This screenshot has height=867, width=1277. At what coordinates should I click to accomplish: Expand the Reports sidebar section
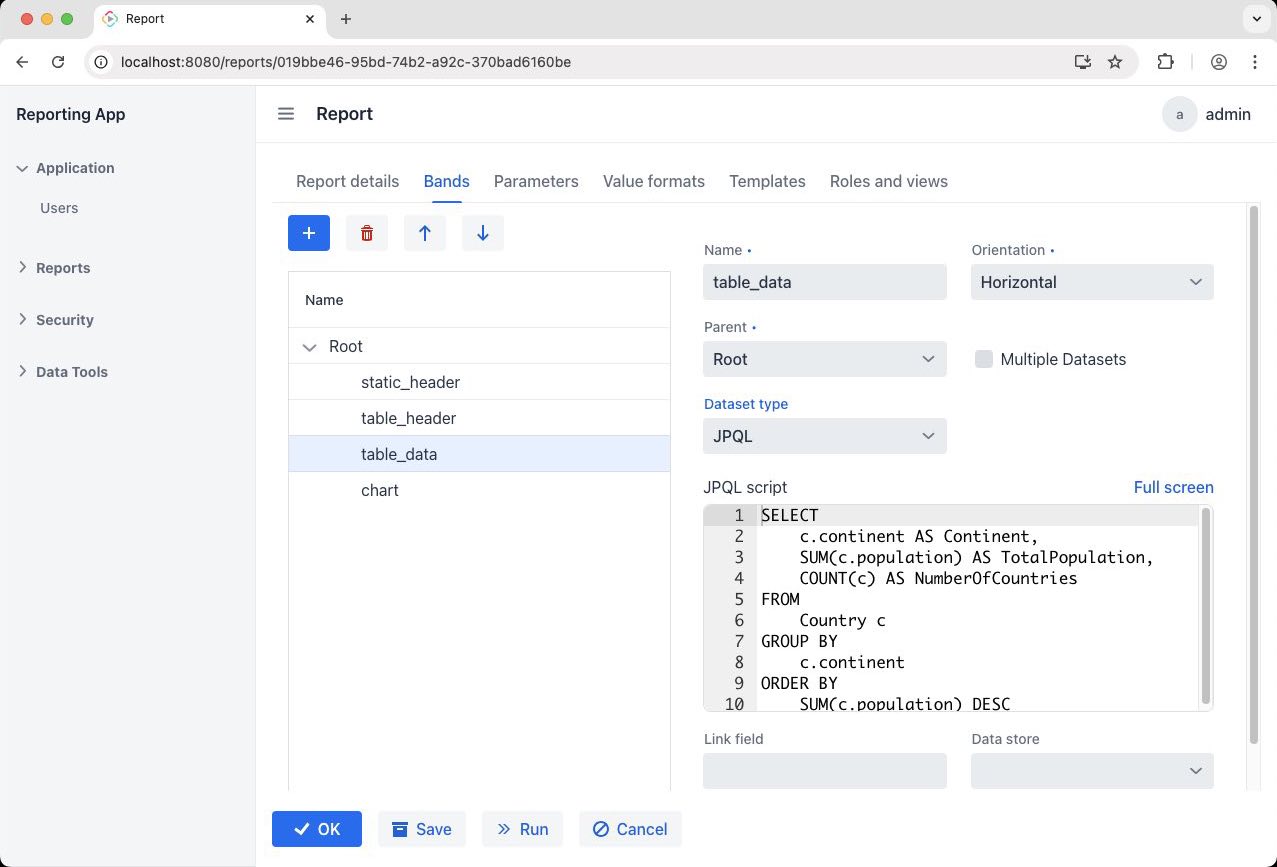point(53,268)
